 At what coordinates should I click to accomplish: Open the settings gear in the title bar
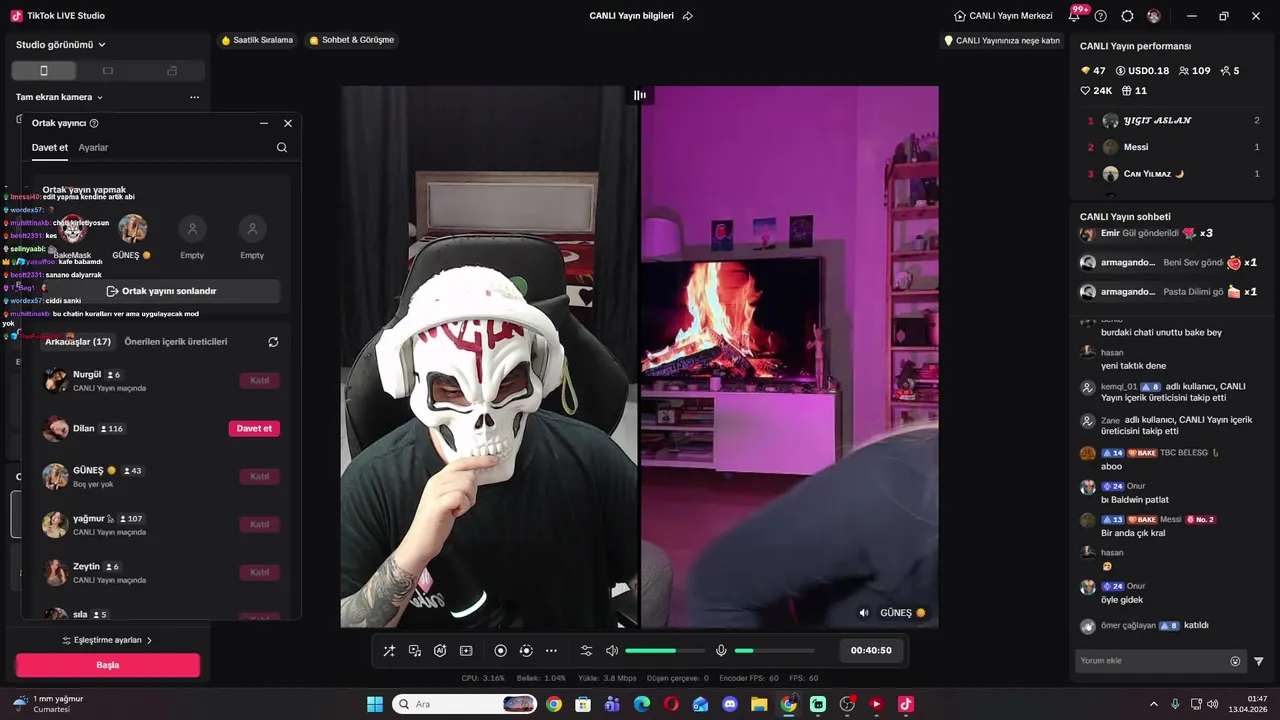click(1127, 16)
